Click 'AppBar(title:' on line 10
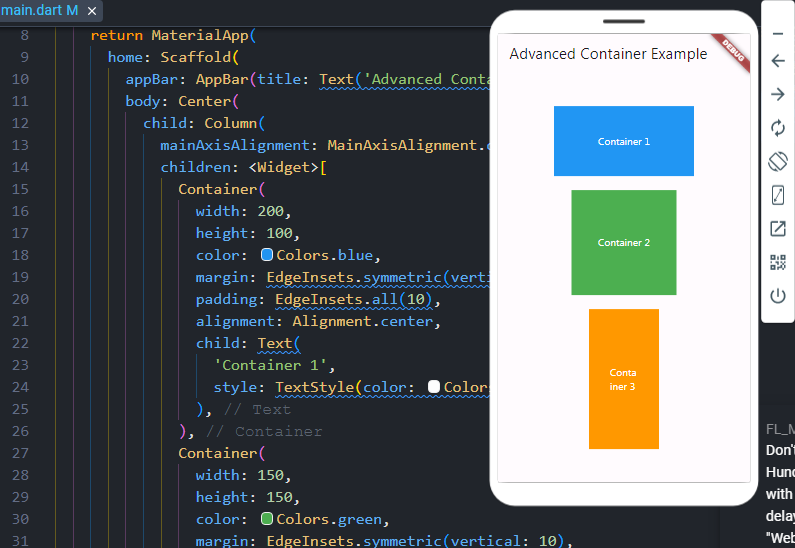The height and width of the screenshot is (548, 795). point(252,80)
